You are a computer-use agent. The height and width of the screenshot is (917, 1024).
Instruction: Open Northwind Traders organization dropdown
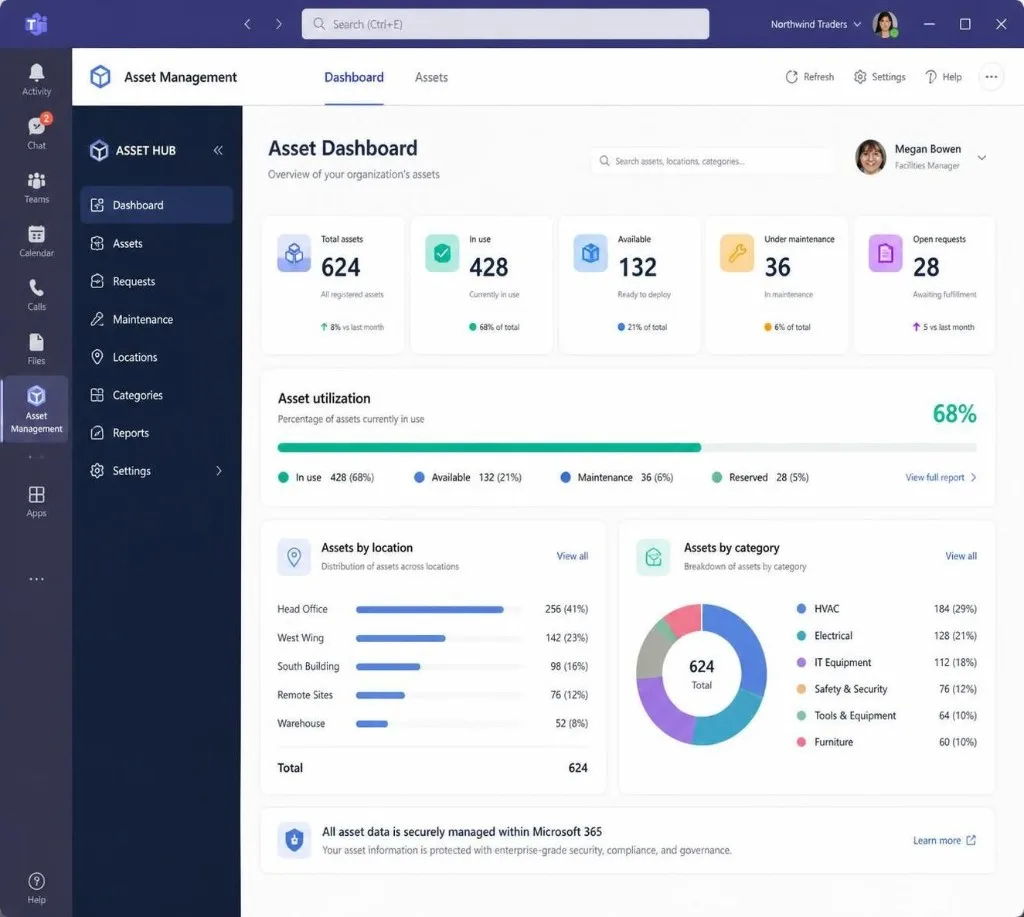click(816, 24)
